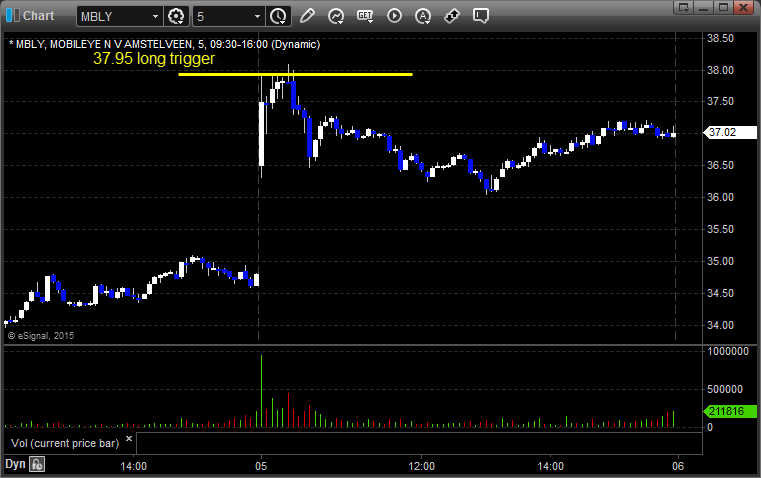Click the 12:00 time axis label
Image resolution: width=761 pixels, height=478 pixels.
tap(421, 466)
